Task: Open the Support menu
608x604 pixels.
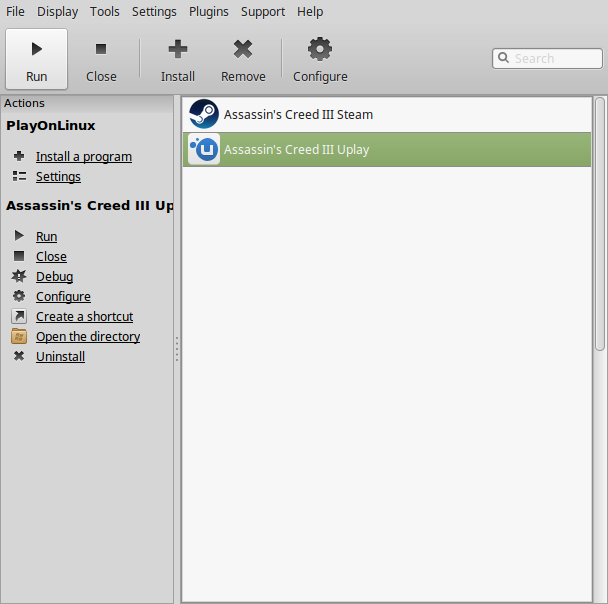Action: (x=263, y=12)
